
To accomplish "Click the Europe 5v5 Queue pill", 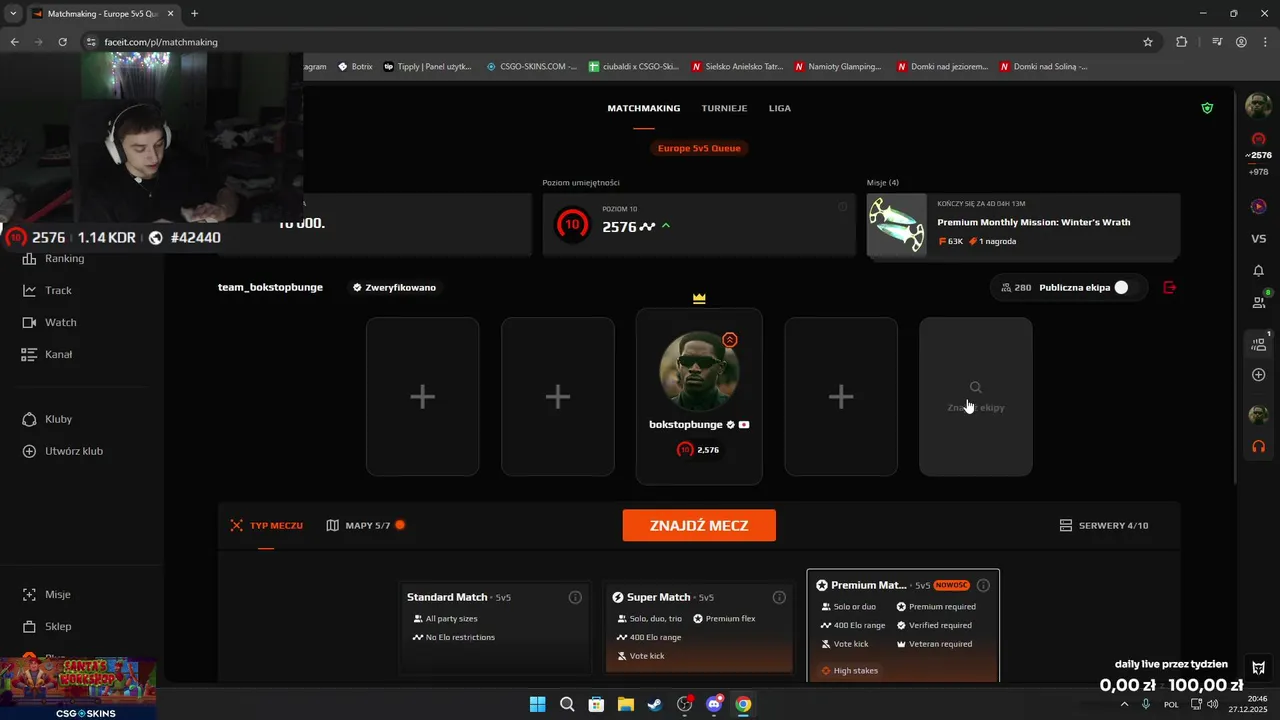I will point(699,148).
